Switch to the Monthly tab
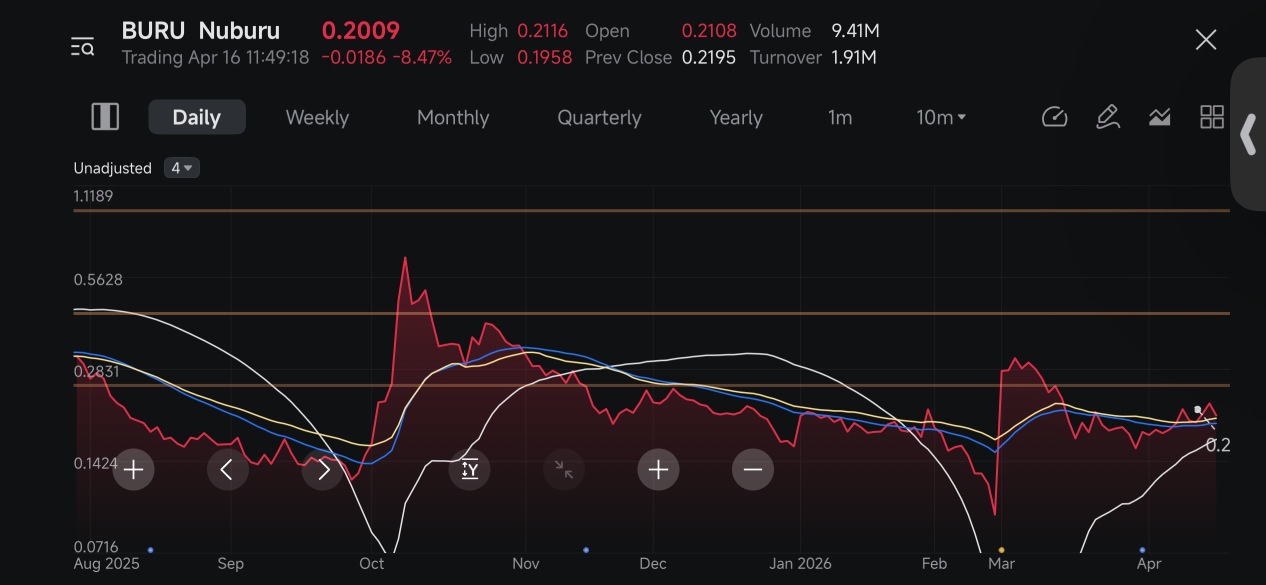The width and height of the screenshot is (1266, 585). coord(453,117)
